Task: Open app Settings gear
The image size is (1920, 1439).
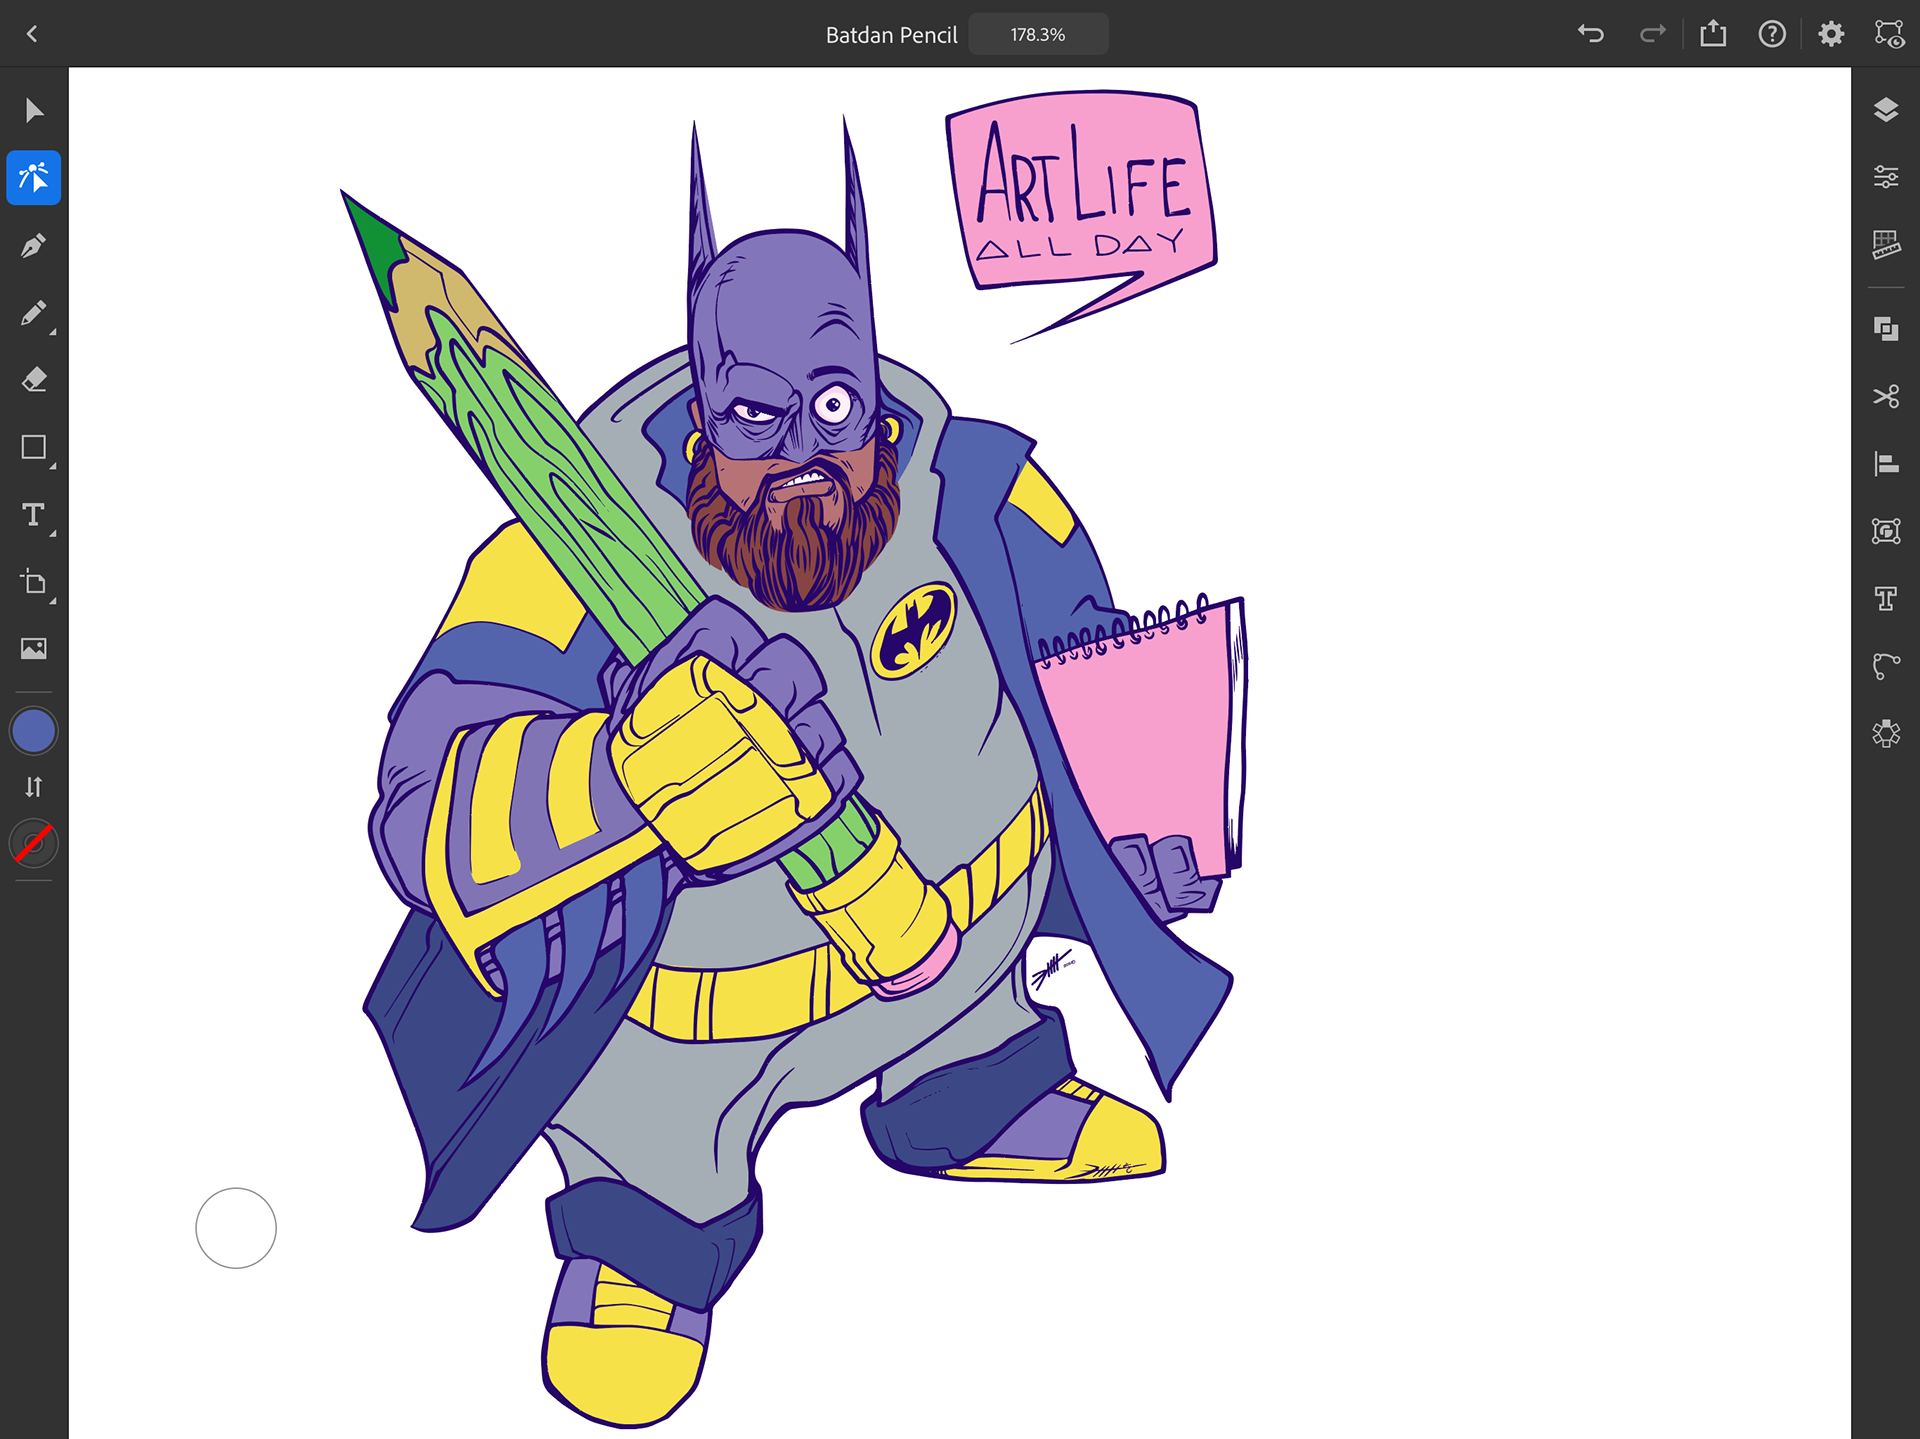Action: tap(1831, 34)
